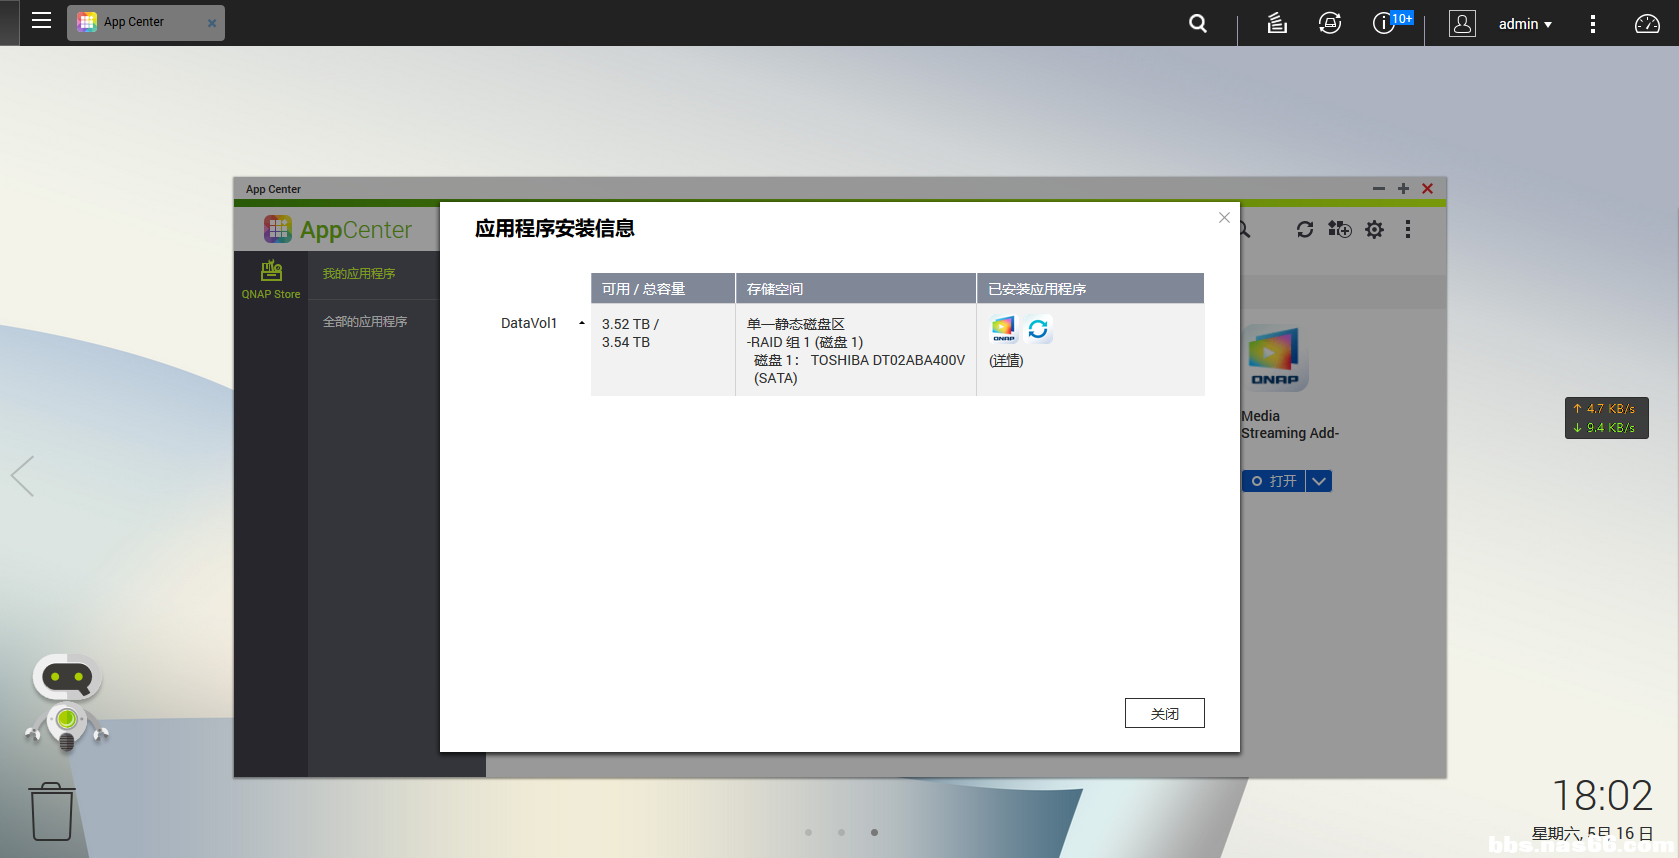Close the 应用程序安装信息 dialog with X
The width and height of the screenshot is (1679, 858).
(x=1224, y=217)
